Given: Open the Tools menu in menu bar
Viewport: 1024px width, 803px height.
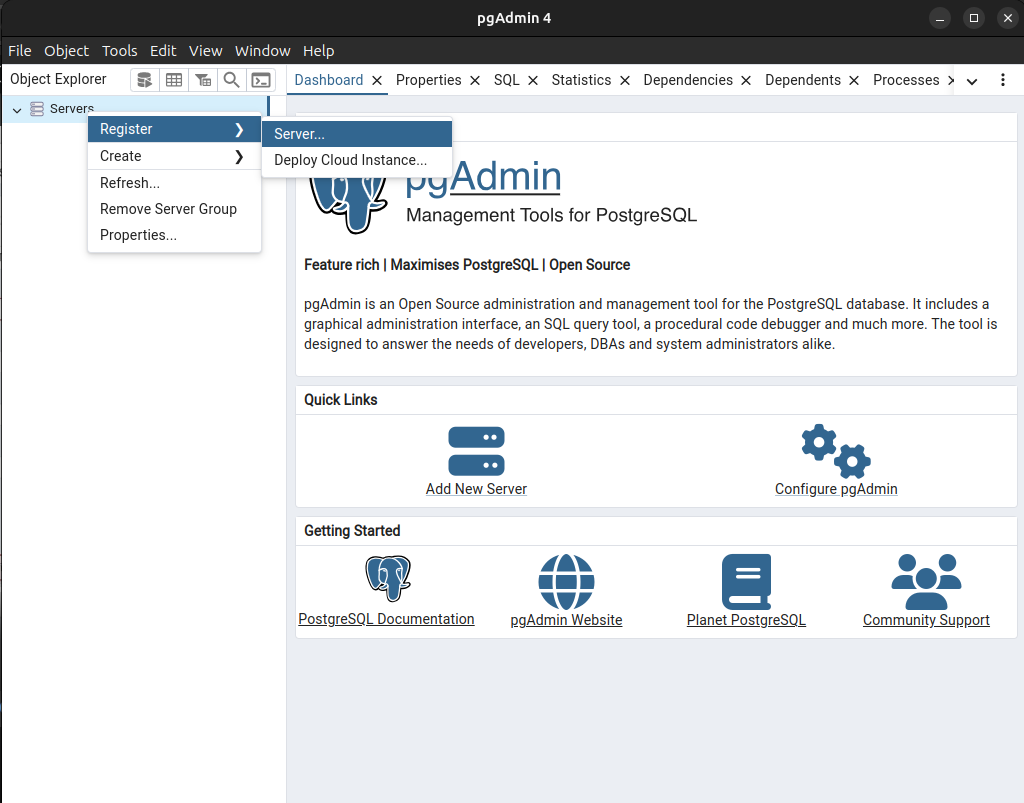Looking at the screenshot, I should click(x=120, y=51).
